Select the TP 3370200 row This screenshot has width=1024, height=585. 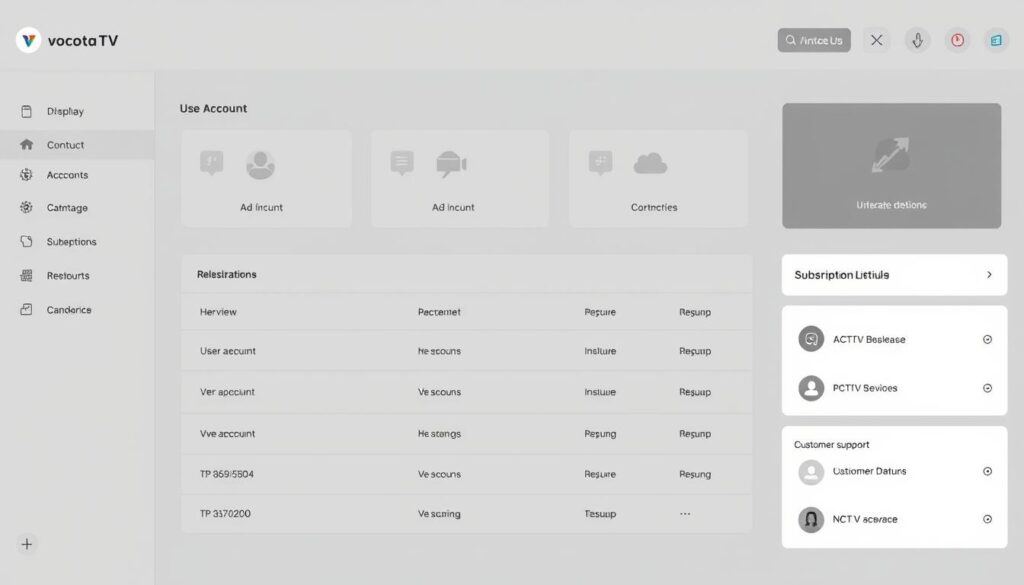coord(466,514)
